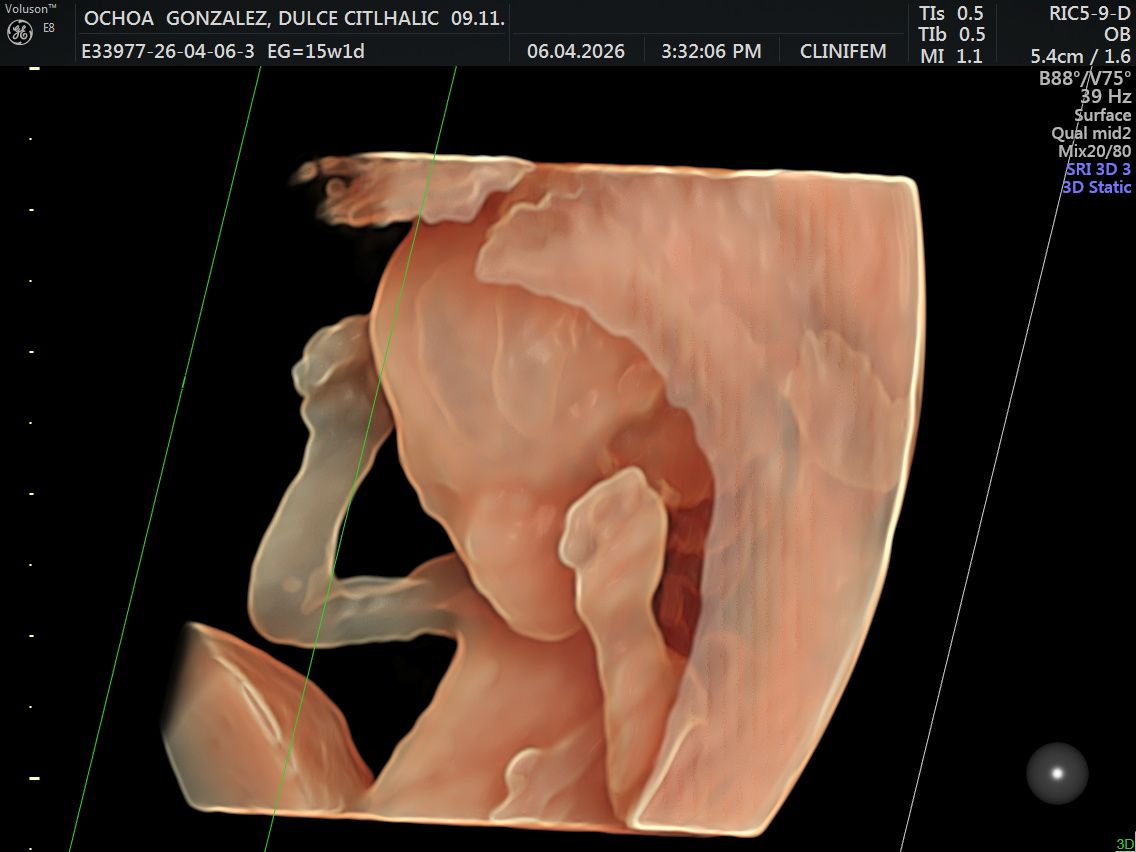Click the 39 Hz frame rate
The height and width of the screenshot is (852, 1136).
tap(1106, 96)
